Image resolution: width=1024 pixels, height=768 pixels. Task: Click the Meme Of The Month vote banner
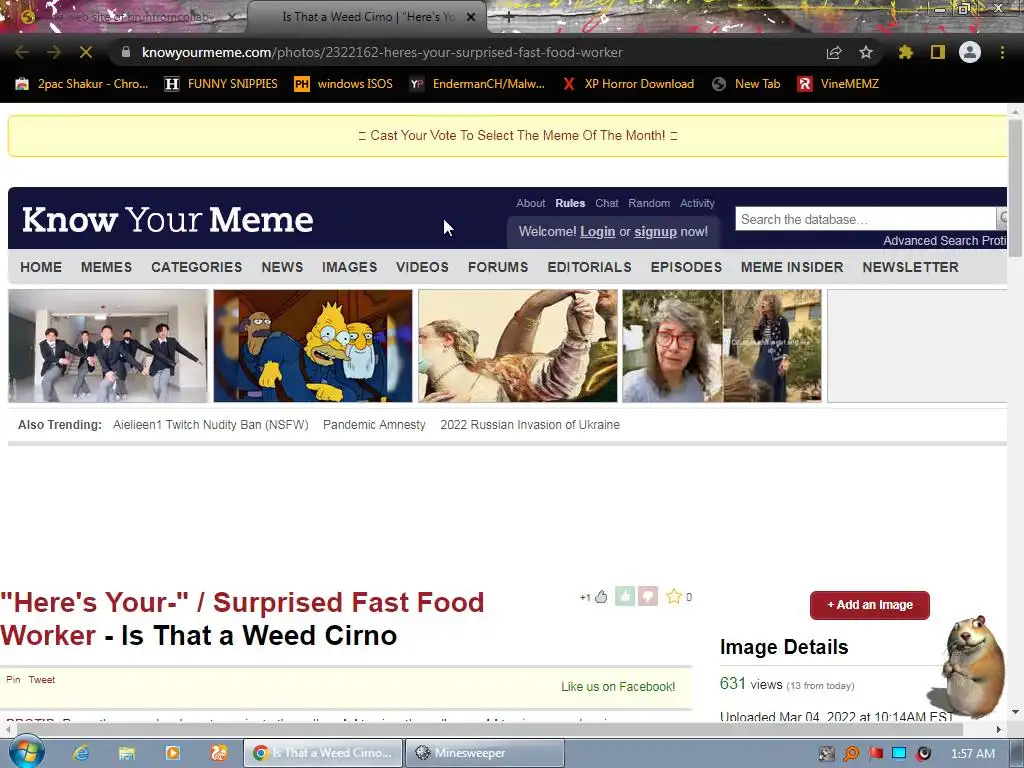coord(518,135)
